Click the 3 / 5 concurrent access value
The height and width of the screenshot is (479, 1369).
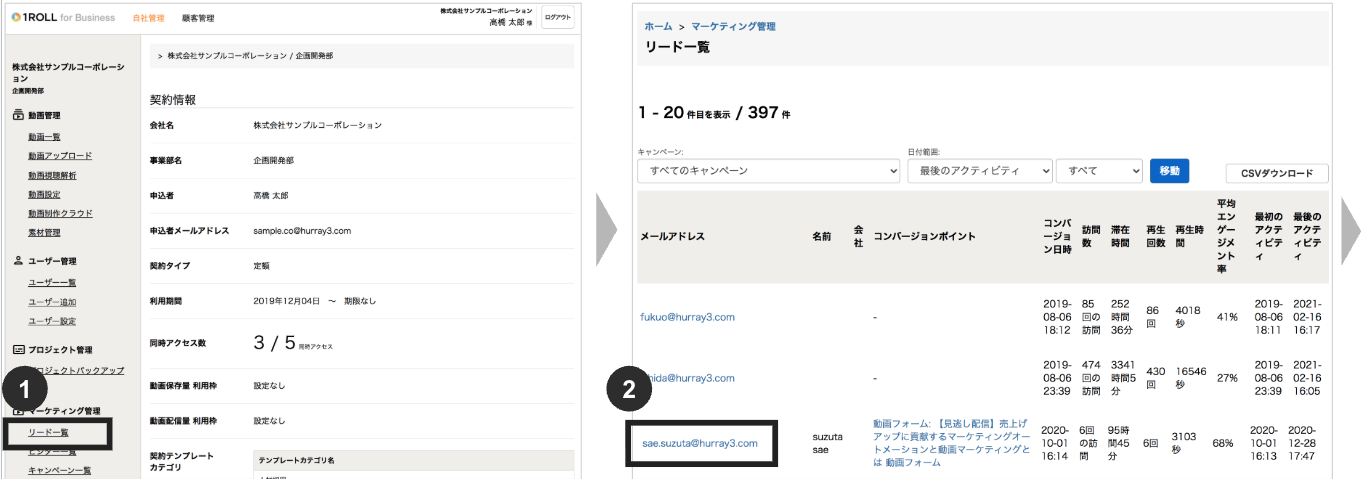(x=275, y=343)
